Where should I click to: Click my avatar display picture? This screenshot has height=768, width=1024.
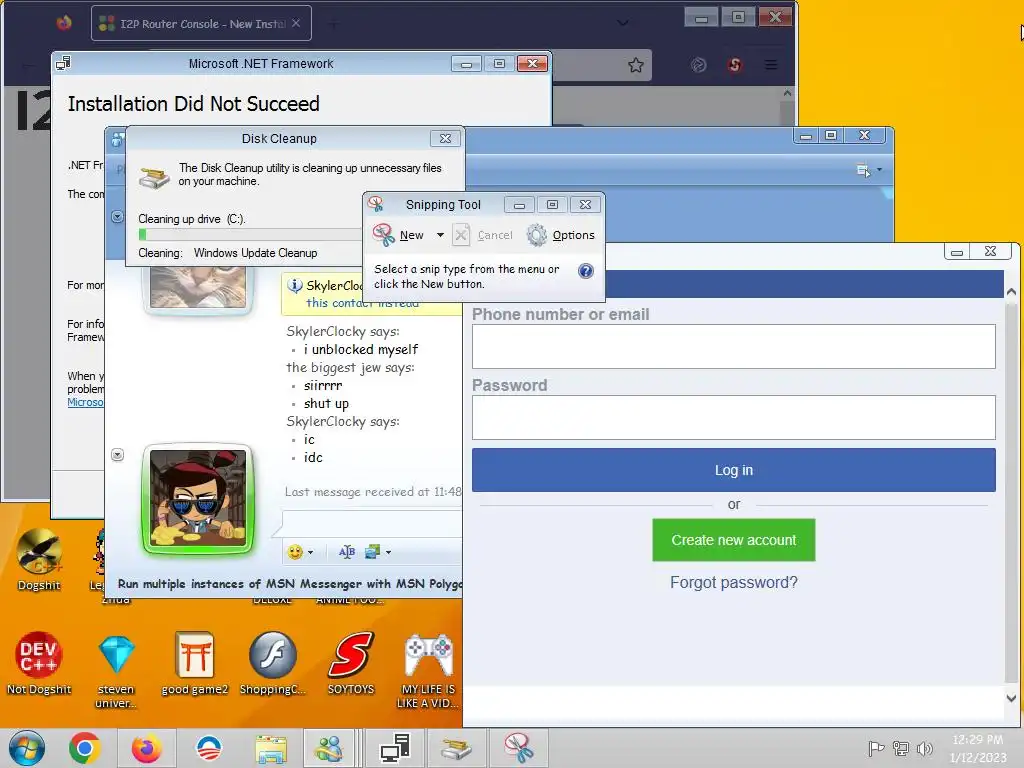[x=198, y=498]
